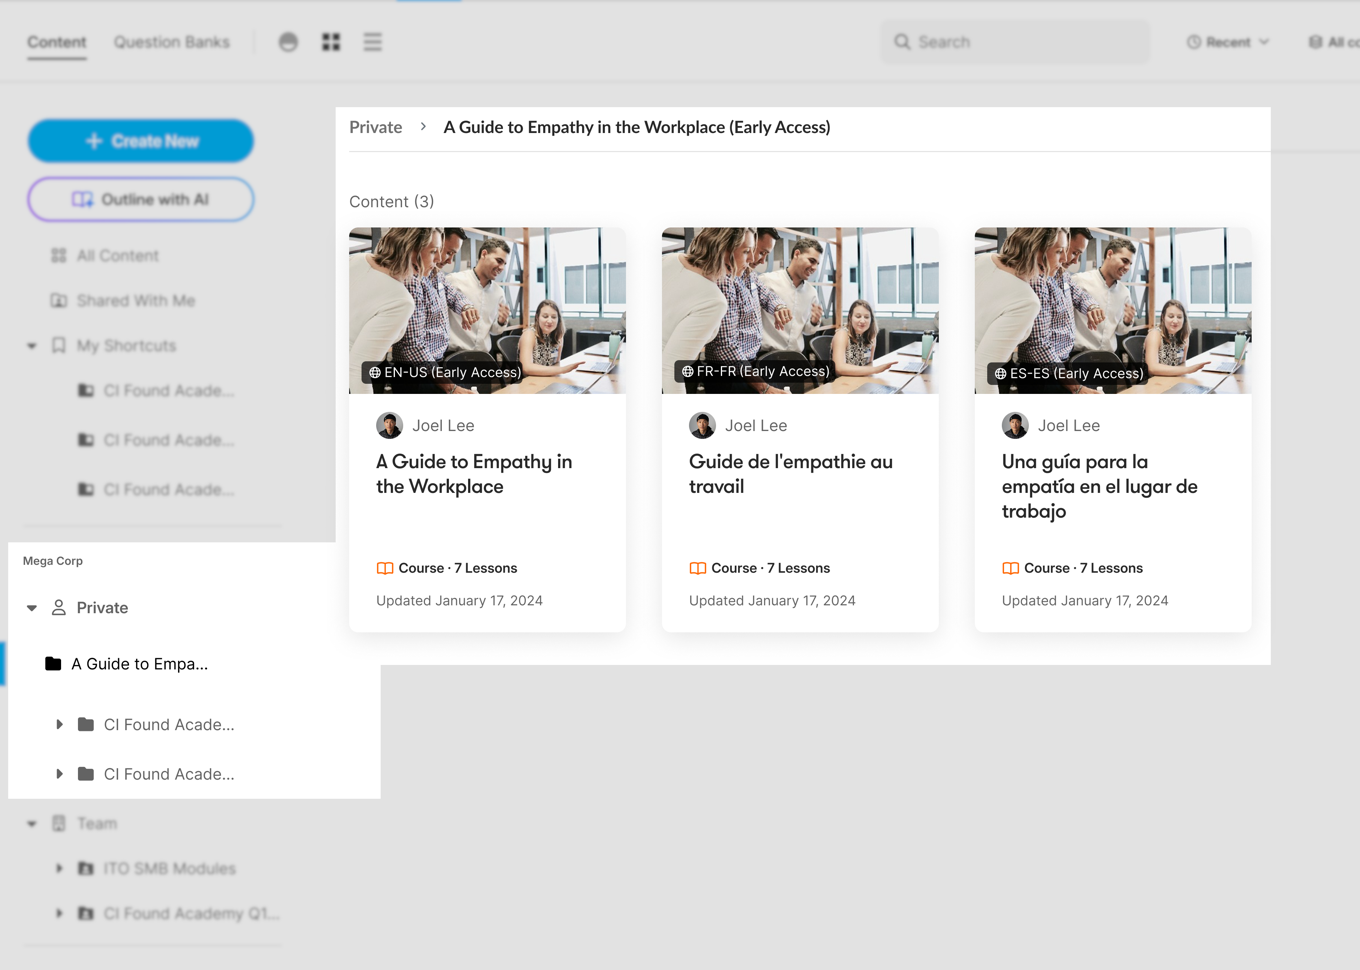Click Outline with AI button
Viewport: 1360px width, 970px height.
(141, 200)
